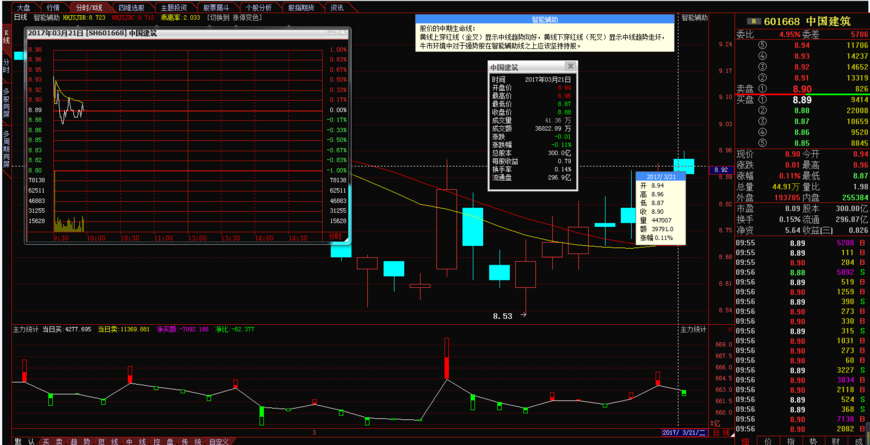Image resolution: width=870 pixels, height=445 pixels.
Task: Click the 2017/3/21 date box
Action: click(x=686, y=432)
